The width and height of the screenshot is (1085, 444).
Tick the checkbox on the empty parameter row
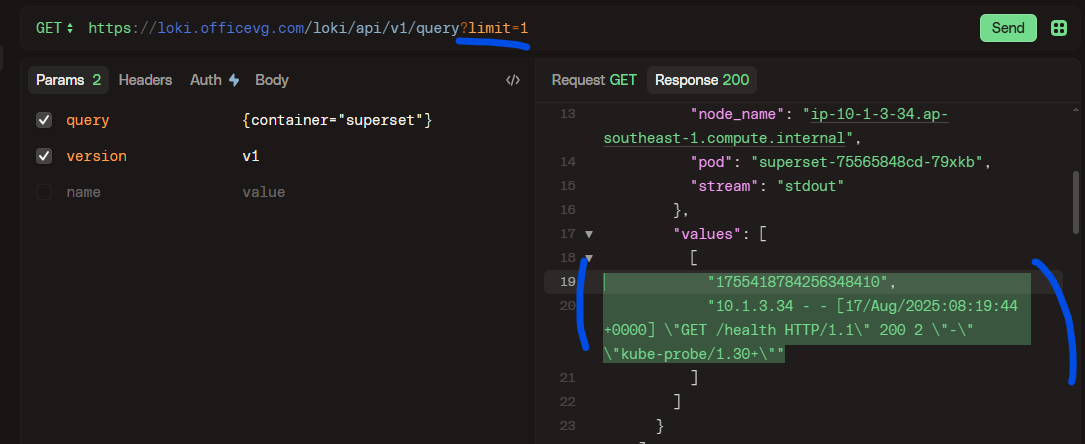[44, 192]
